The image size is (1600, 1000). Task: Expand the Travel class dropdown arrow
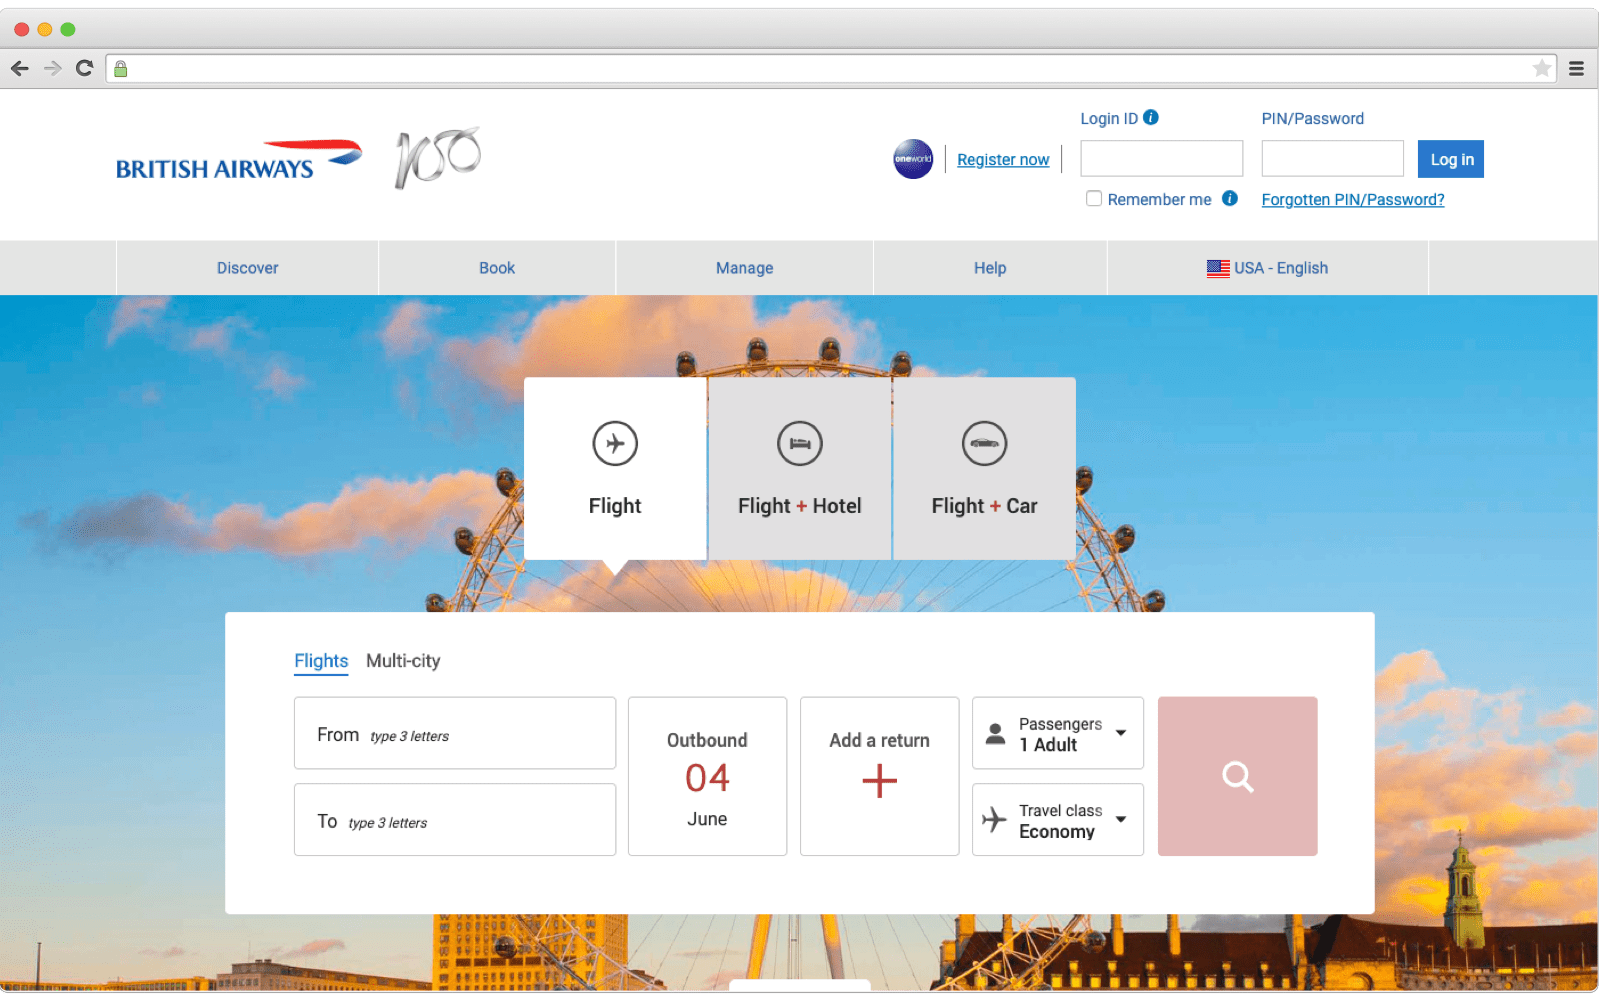(1122, 819)
